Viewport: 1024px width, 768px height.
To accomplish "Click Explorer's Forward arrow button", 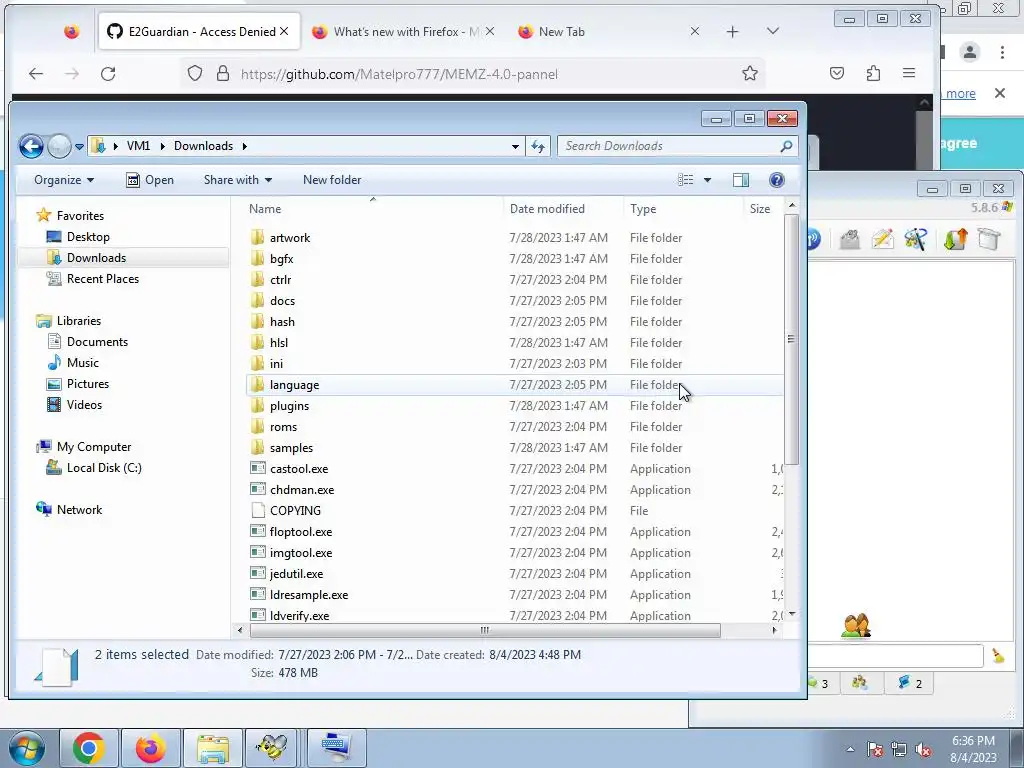I will coord(59,146).
